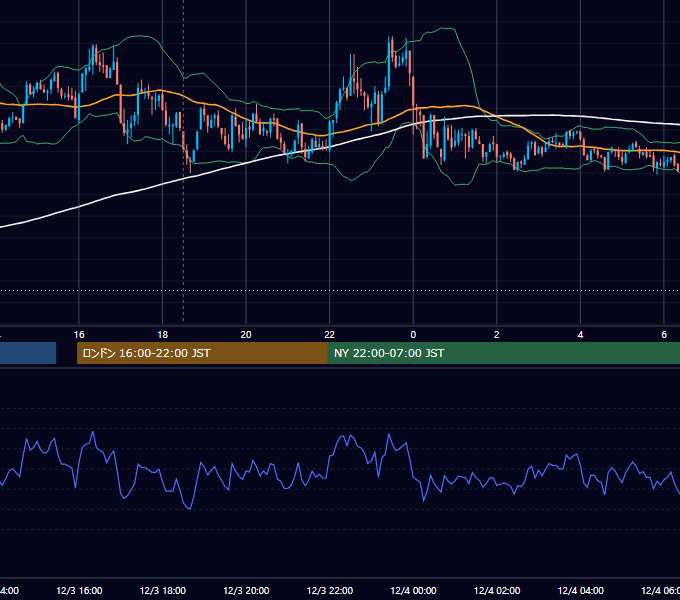Click the 12/3 22:00 date label
The height and width of the screenshot is (600, 680).
330,591
